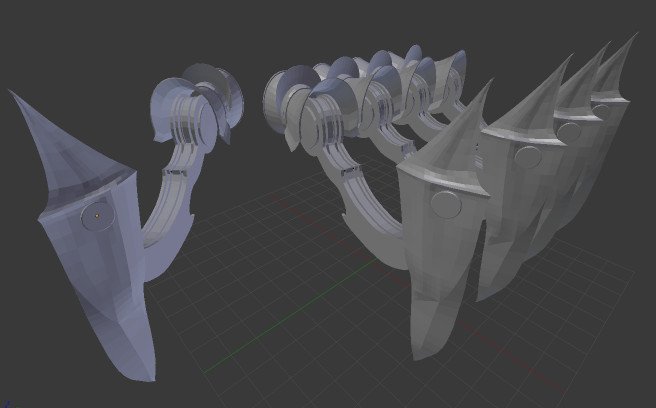Click the rearmost gray blade's spike tip
The height and width of the screenshot is (408, 656).
pyautogui.click(x=635, y=34)
